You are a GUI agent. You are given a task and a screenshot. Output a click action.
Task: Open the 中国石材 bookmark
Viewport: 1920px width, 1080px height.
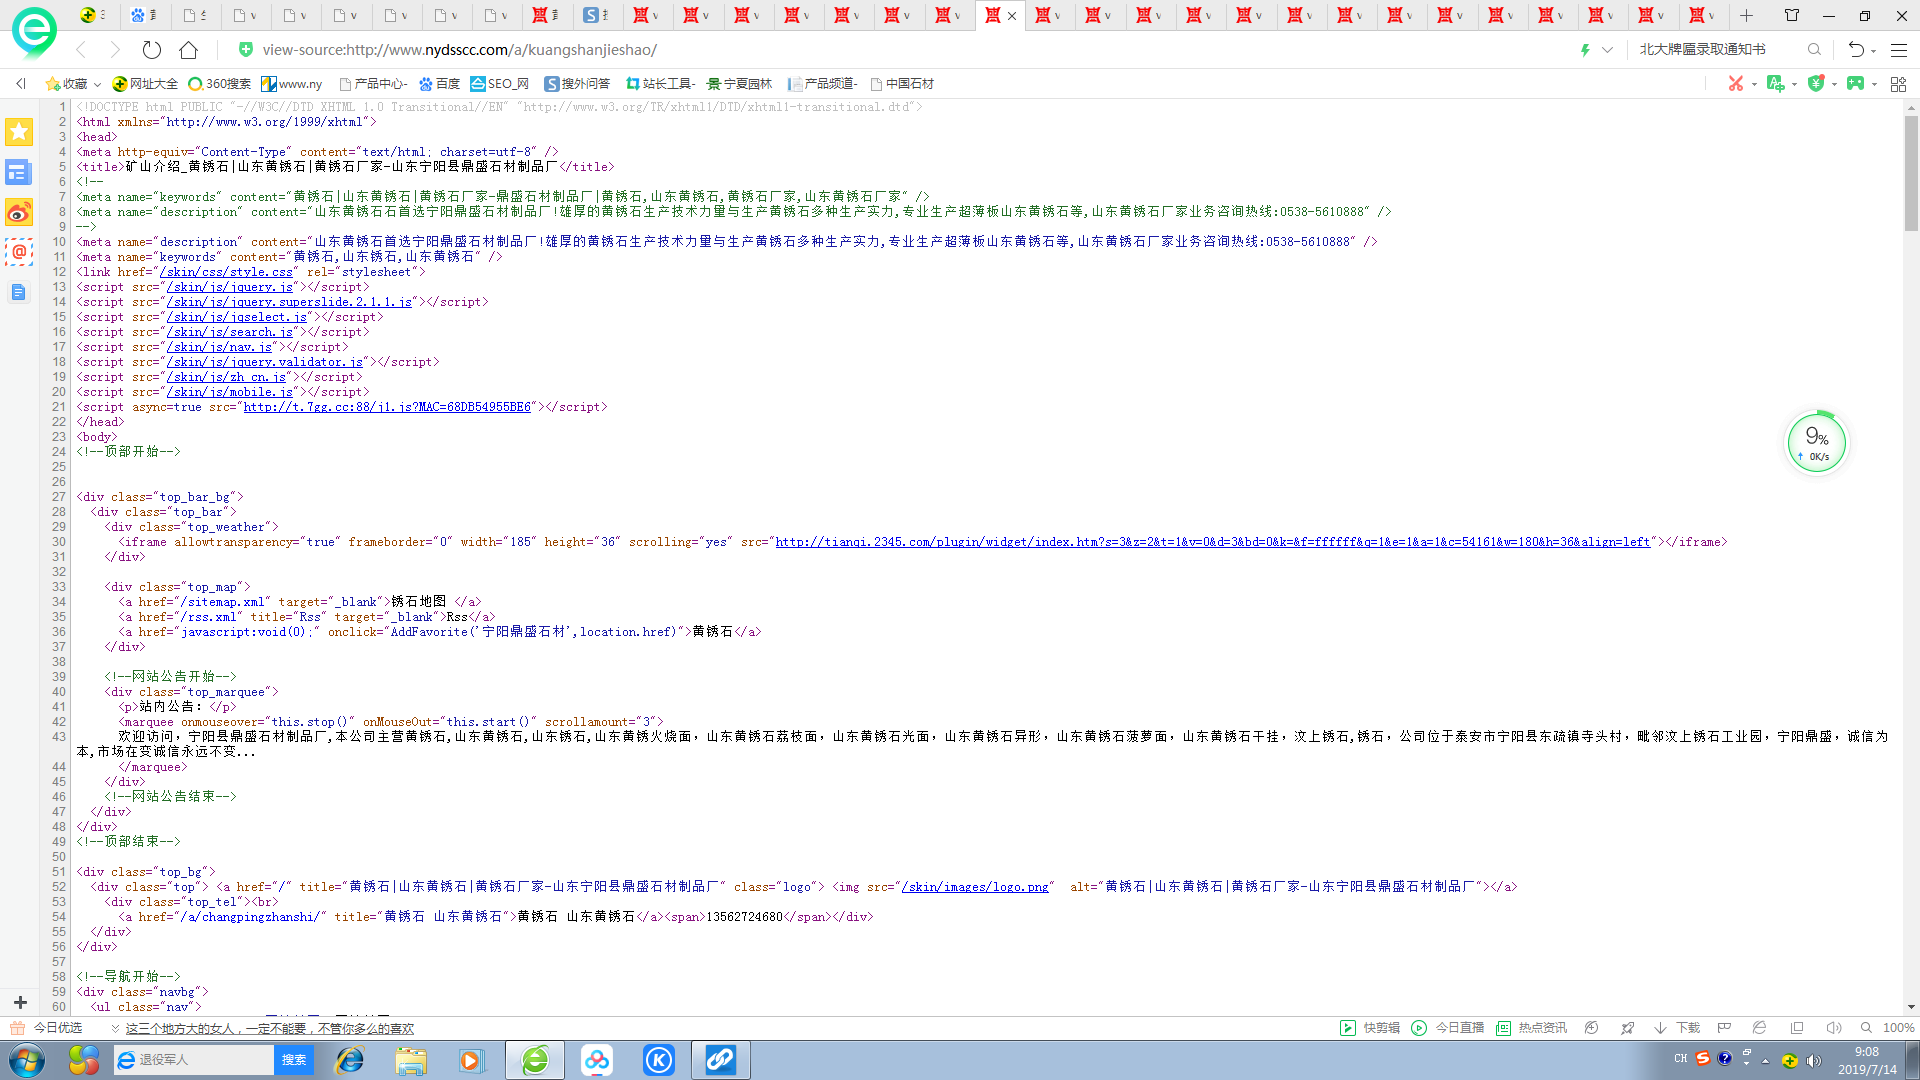pyautogui.click(x=901, y=84)
